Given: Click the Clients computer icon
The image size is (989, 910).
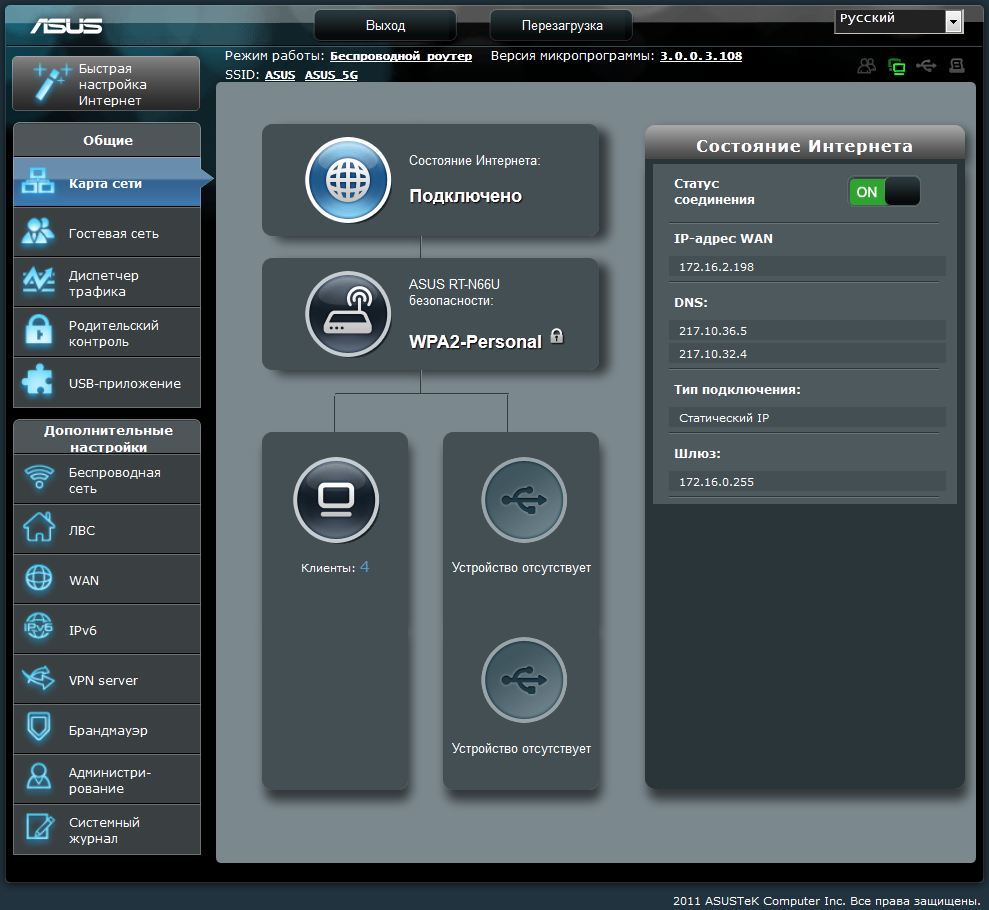Looking at the screenshot, I should (x=336, y=500).
